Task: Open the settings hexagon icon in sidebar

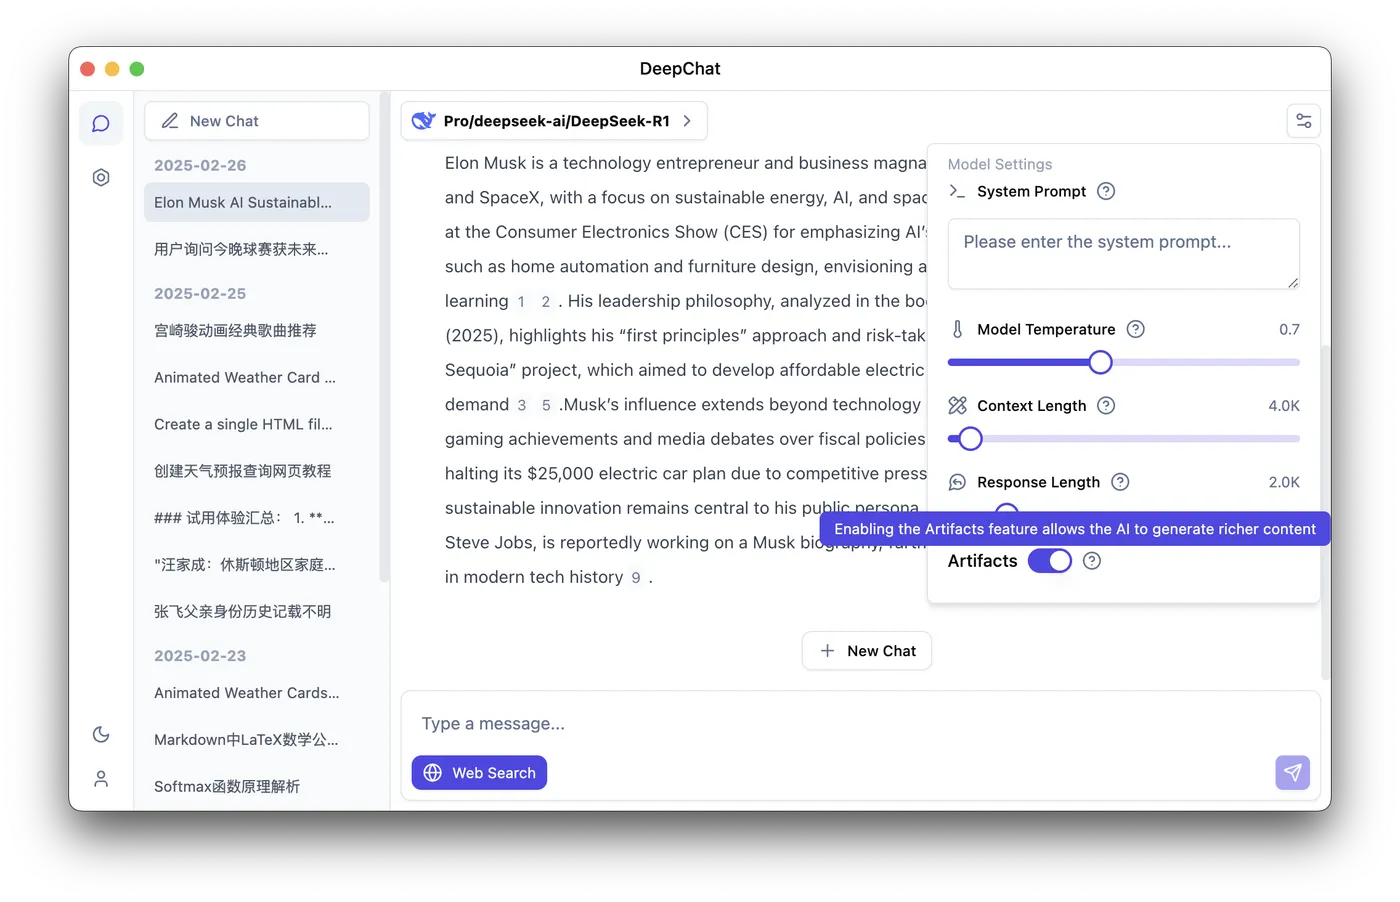Action: pos(101,177)
